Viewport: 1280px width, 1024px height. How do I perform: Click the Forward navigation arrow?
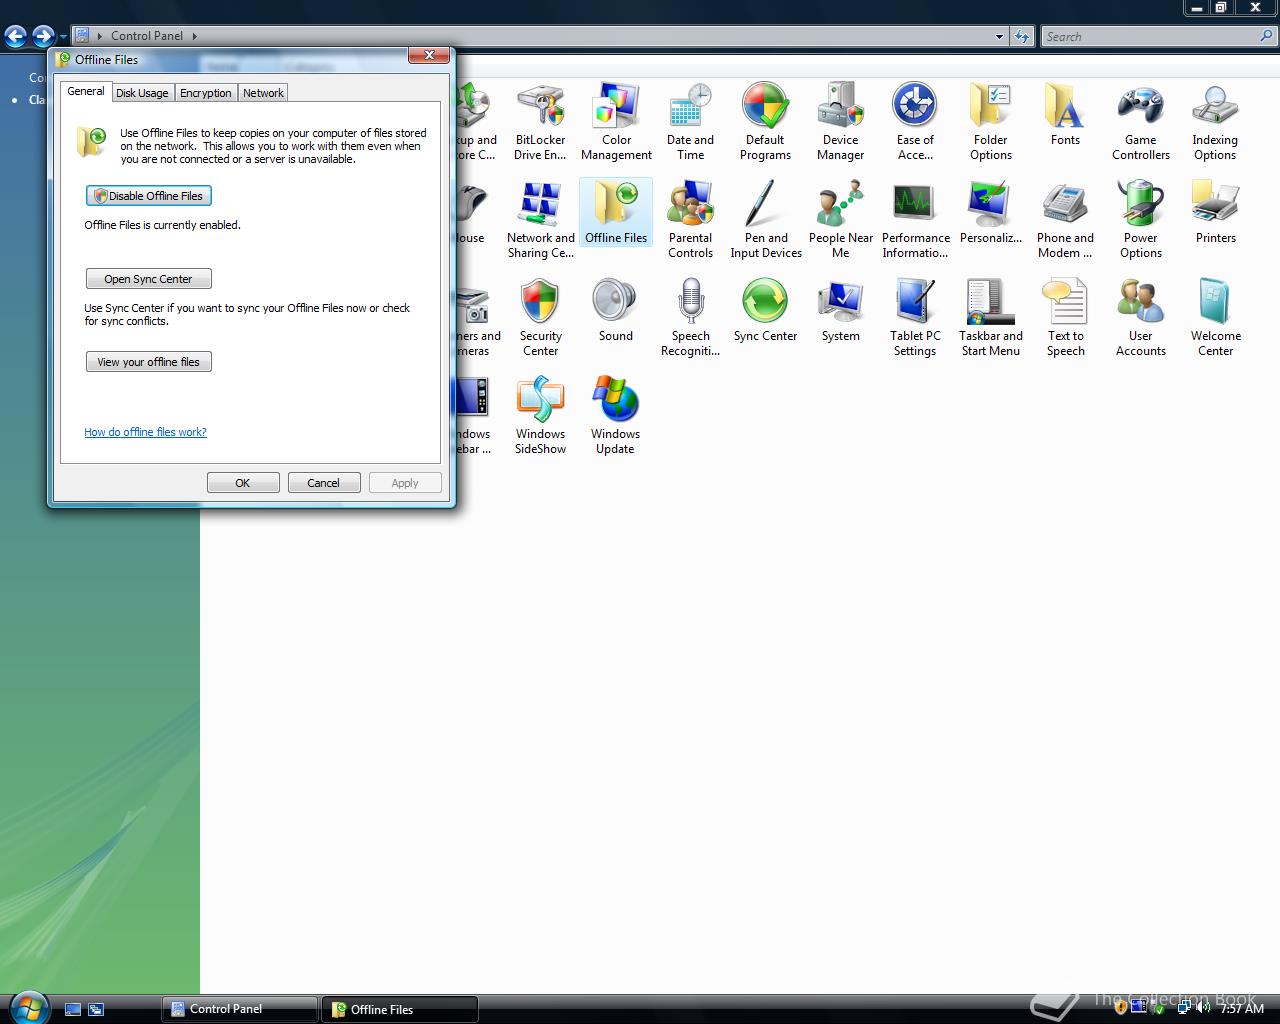(x=43, y=36)
